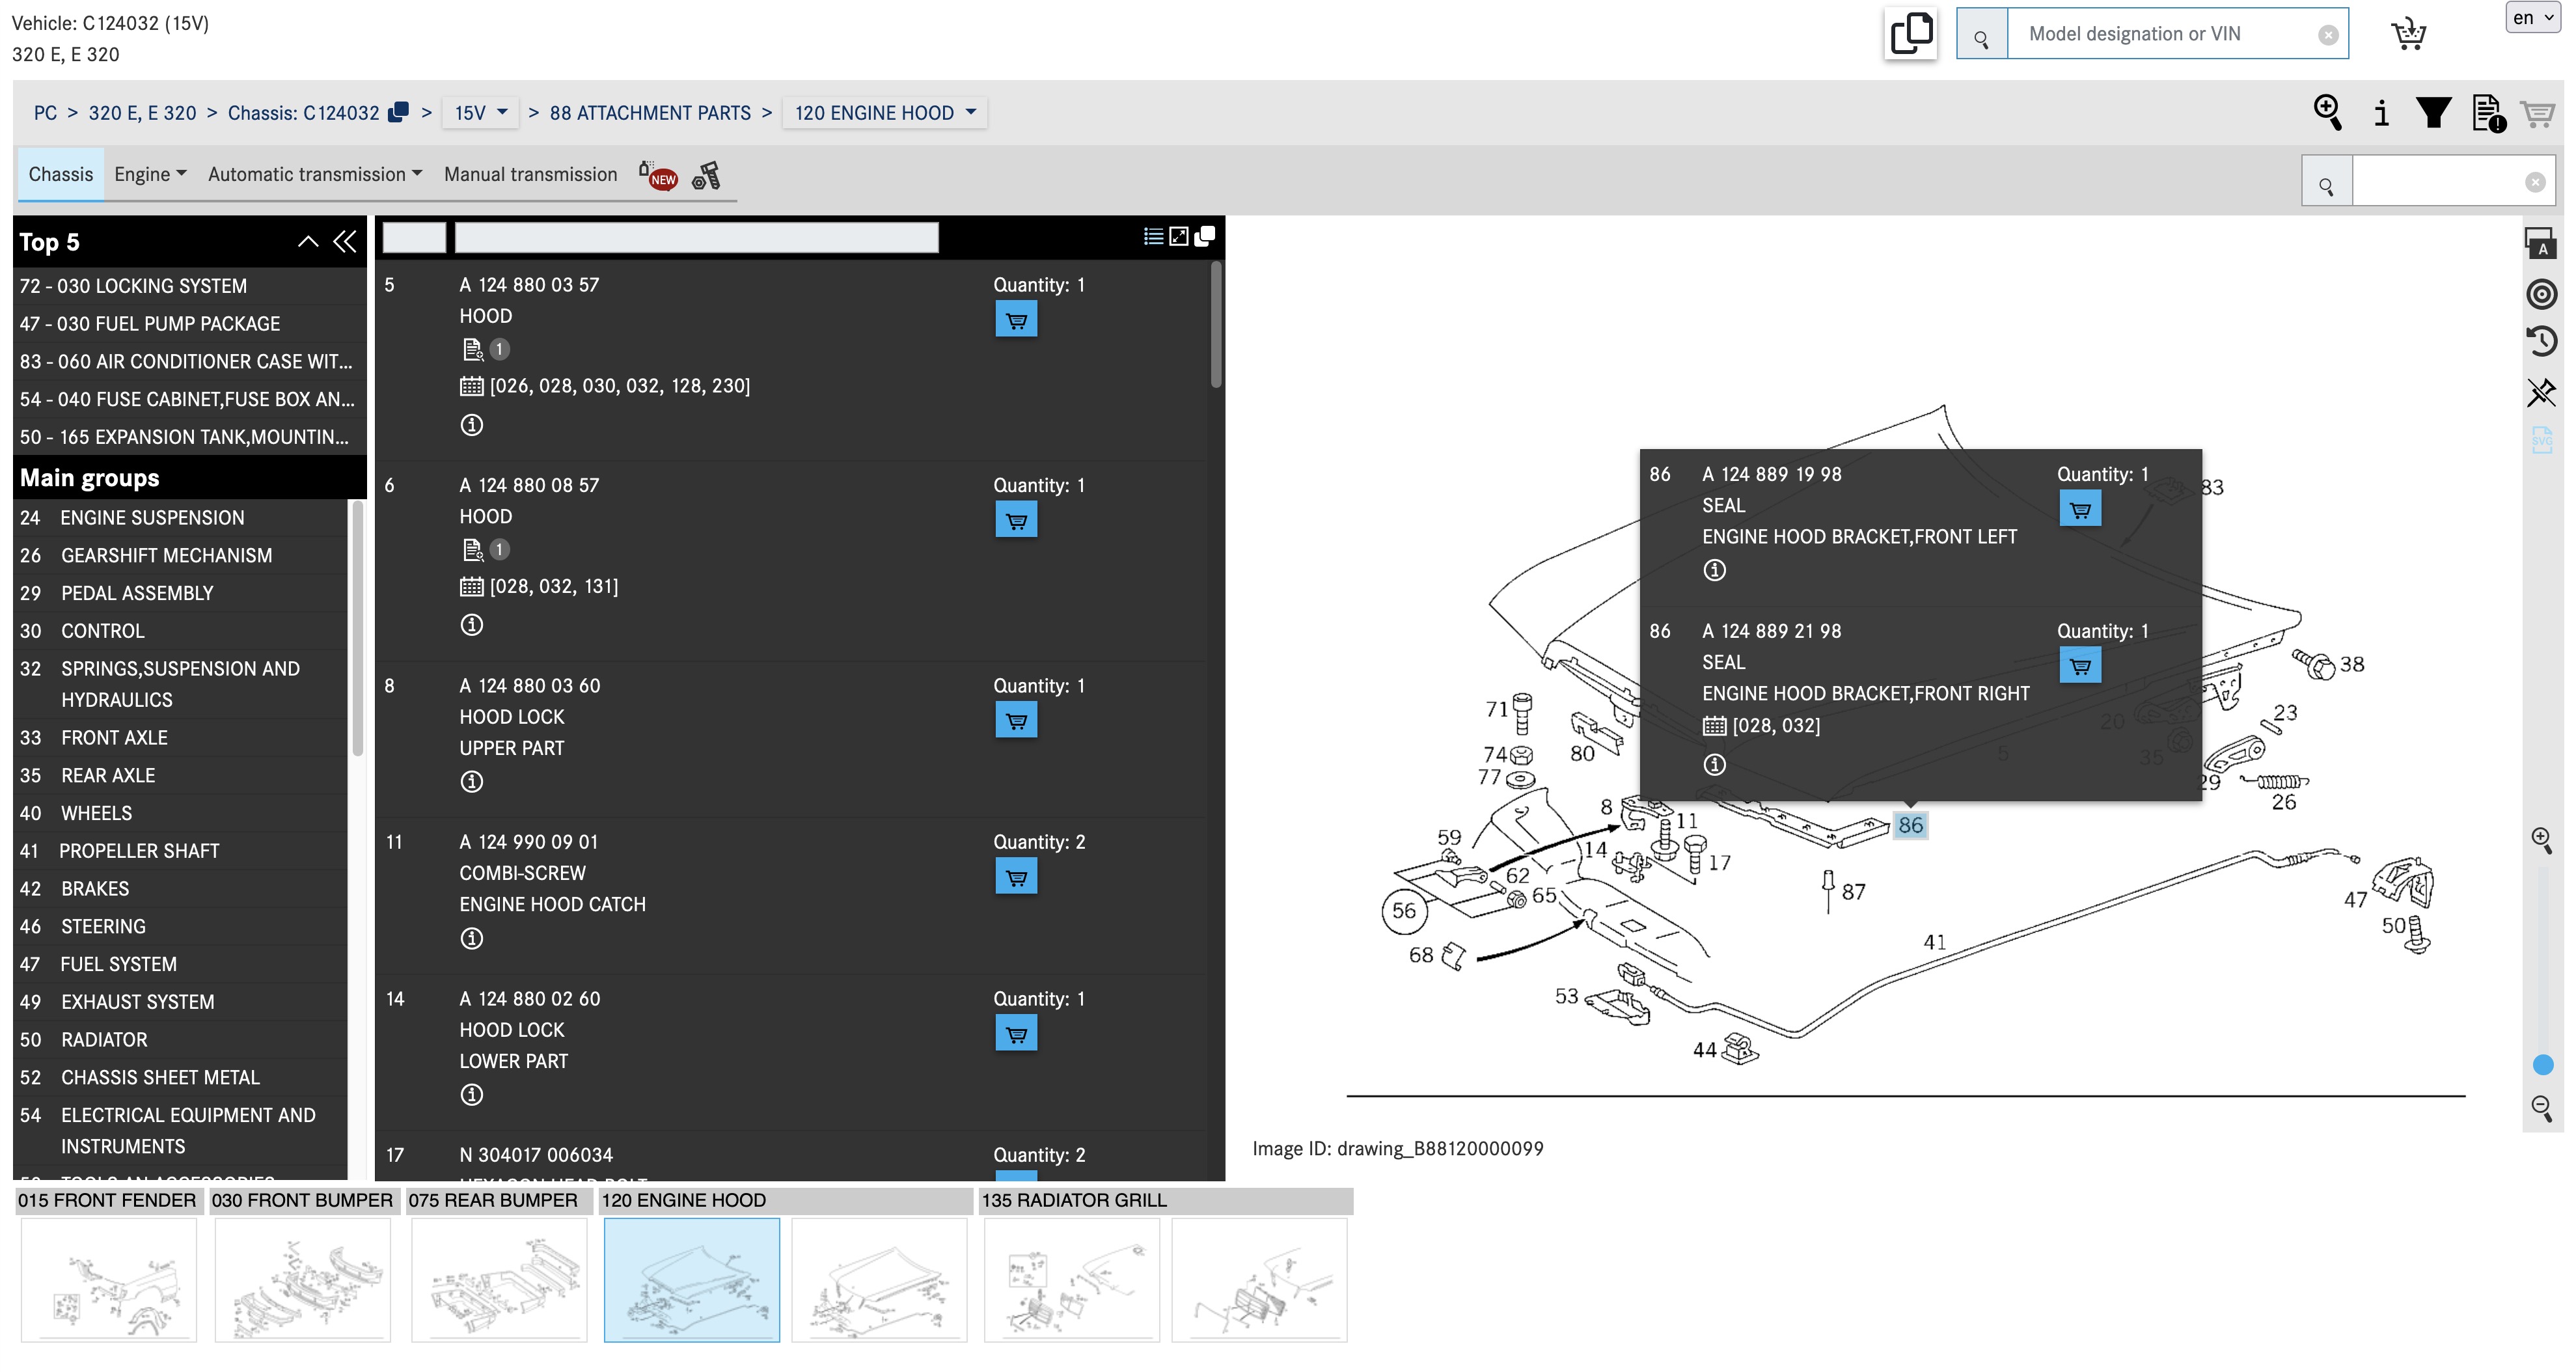The image size is (2576, 1372).
Task: Click the pin icon on right toolbar
Action: 2542,392
